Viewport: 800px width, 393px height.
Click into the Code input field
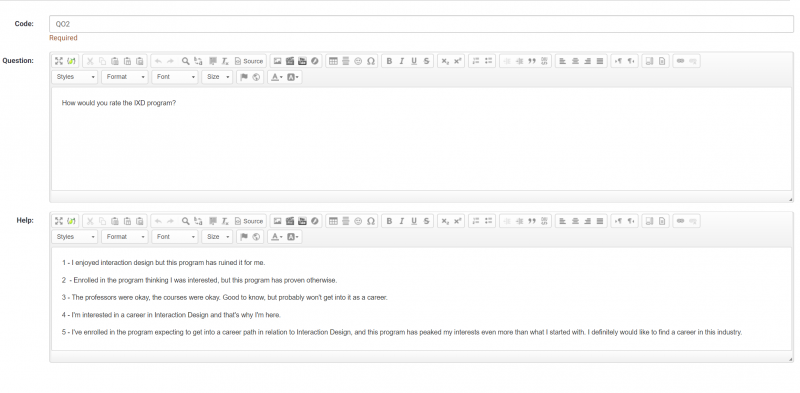421,24
